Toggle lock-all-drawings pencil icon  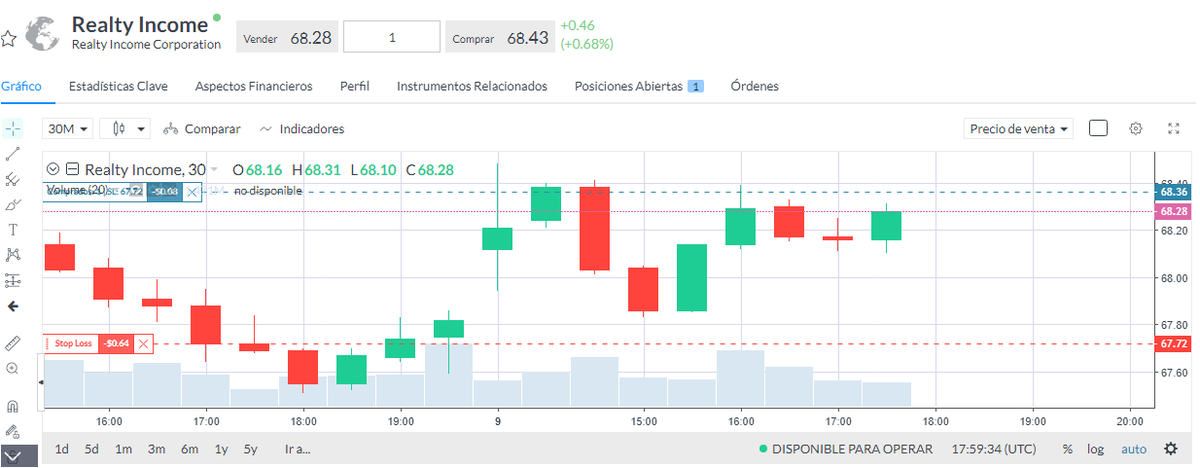[13, 431]
